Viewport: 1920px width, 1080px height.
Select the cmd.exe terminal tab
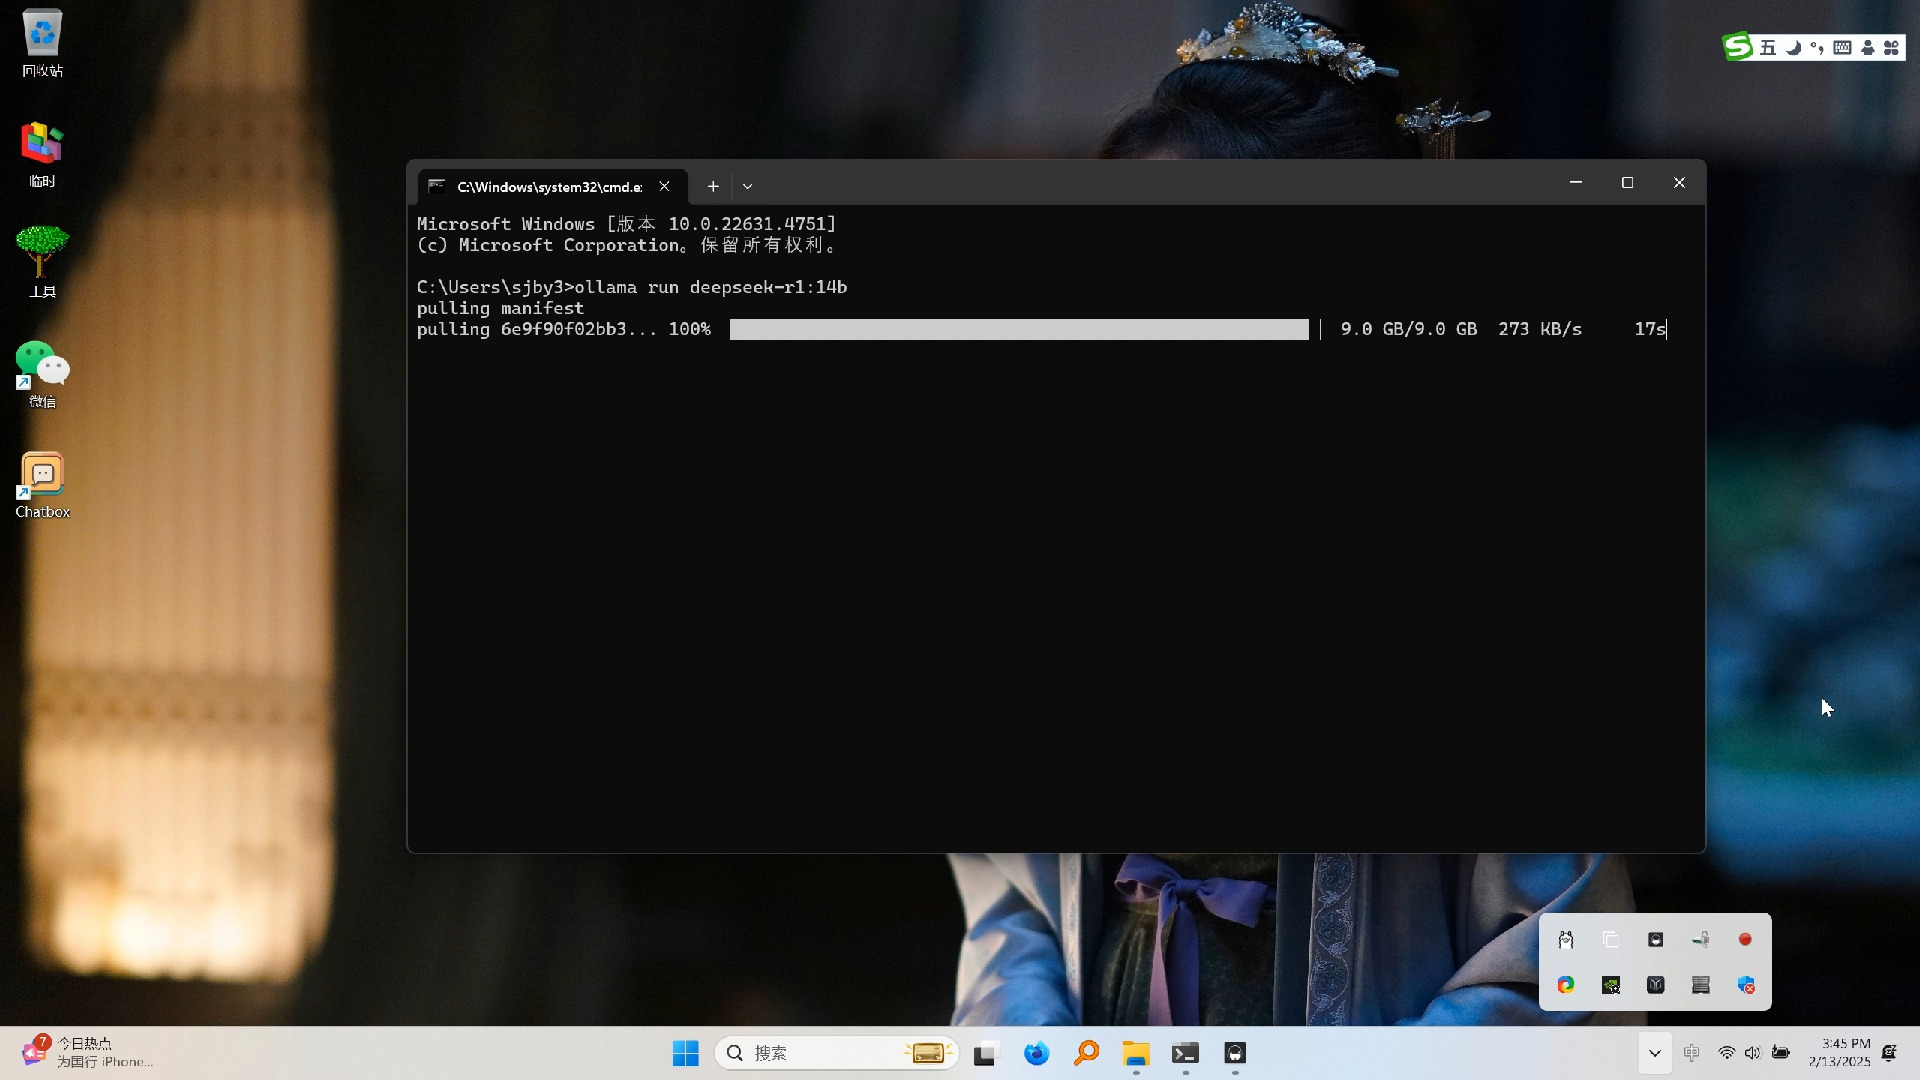(x=549, y=186)
